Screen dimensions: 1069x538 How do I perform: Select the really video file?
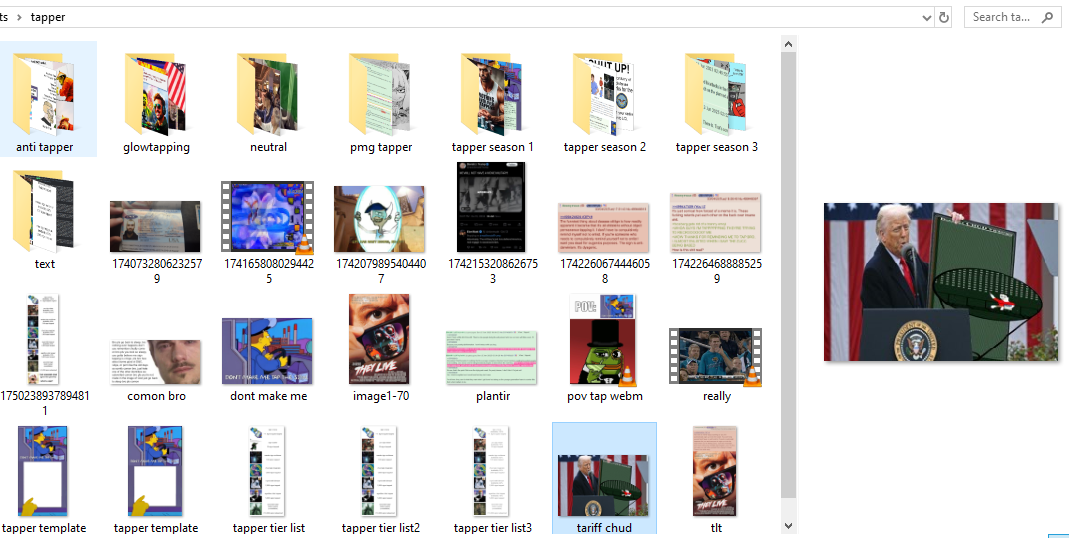coord(717,357)
